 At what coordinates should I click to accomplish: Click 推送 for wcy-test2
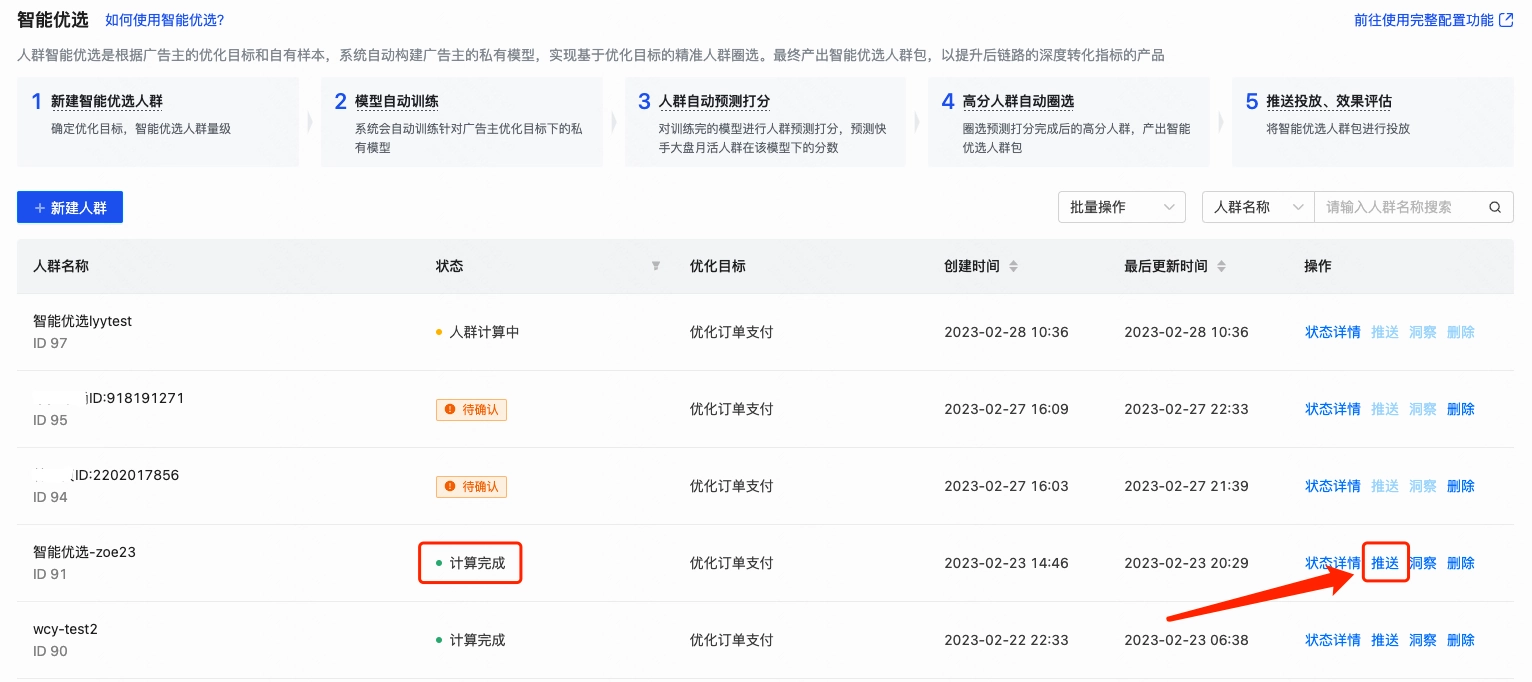[x=1385, y=640]
